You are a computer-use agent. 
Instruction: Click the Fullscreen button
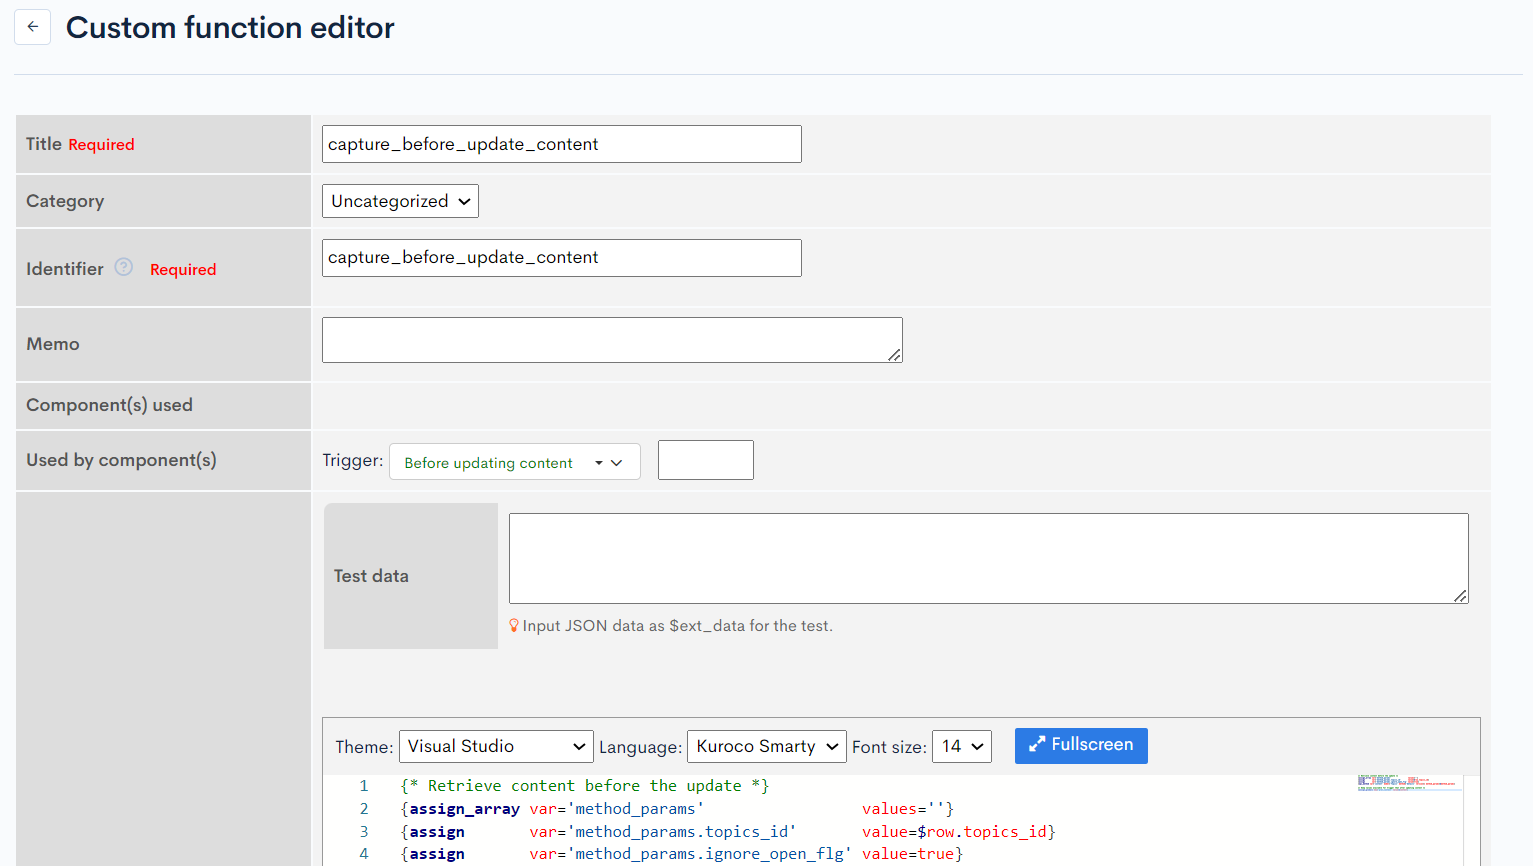click(1081, 745)
